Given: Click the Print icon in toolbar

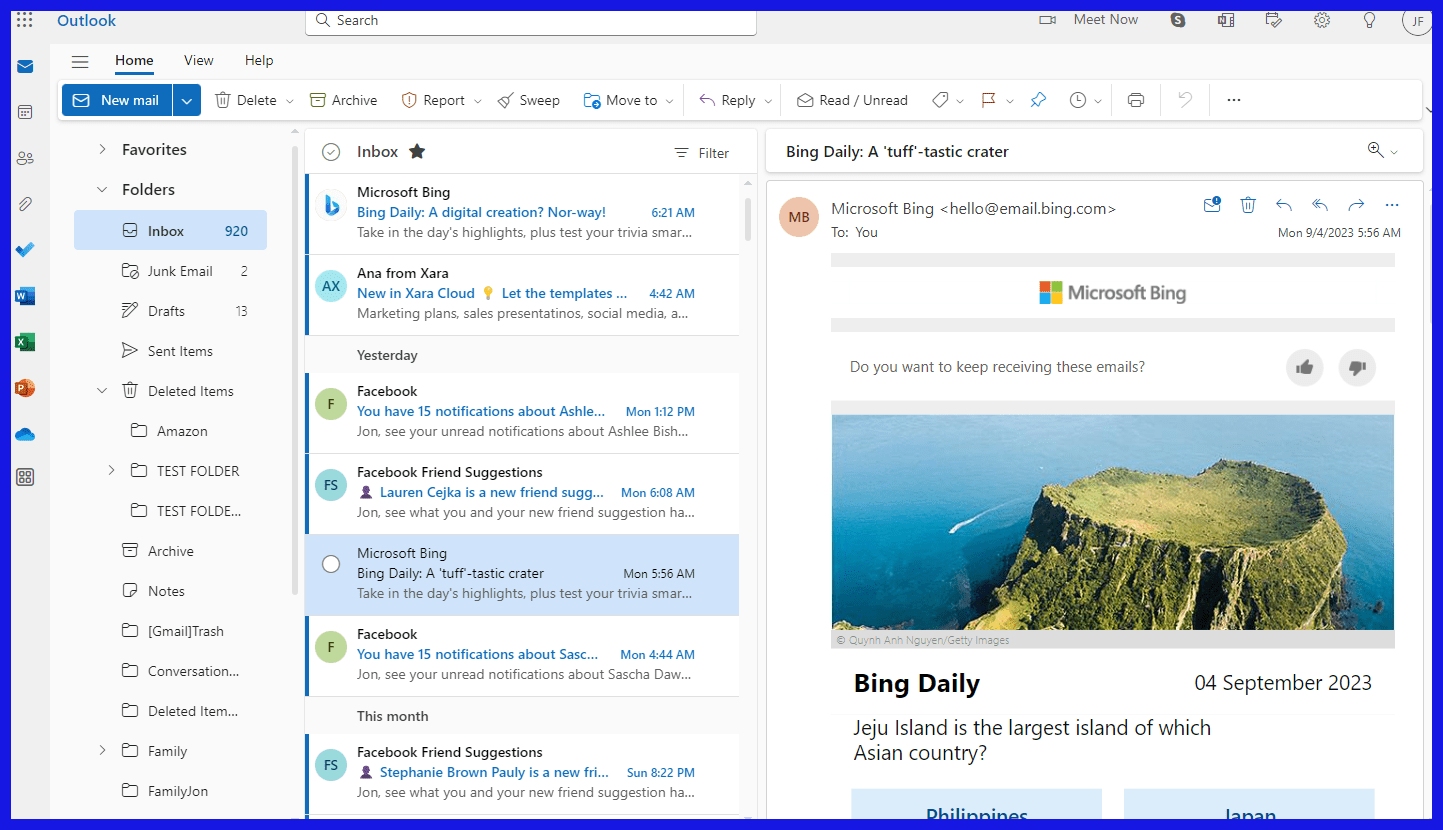Looking at the screenshot, I should coord(1136,100).
